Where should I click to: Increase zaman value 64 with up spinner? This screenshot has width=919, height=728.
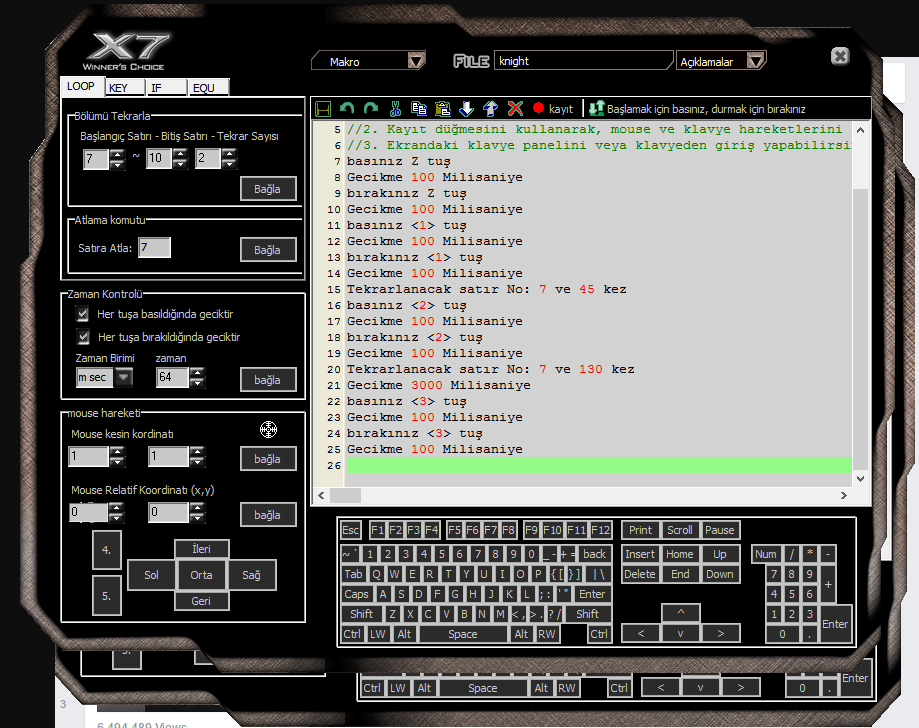click(x=198, y=373)
